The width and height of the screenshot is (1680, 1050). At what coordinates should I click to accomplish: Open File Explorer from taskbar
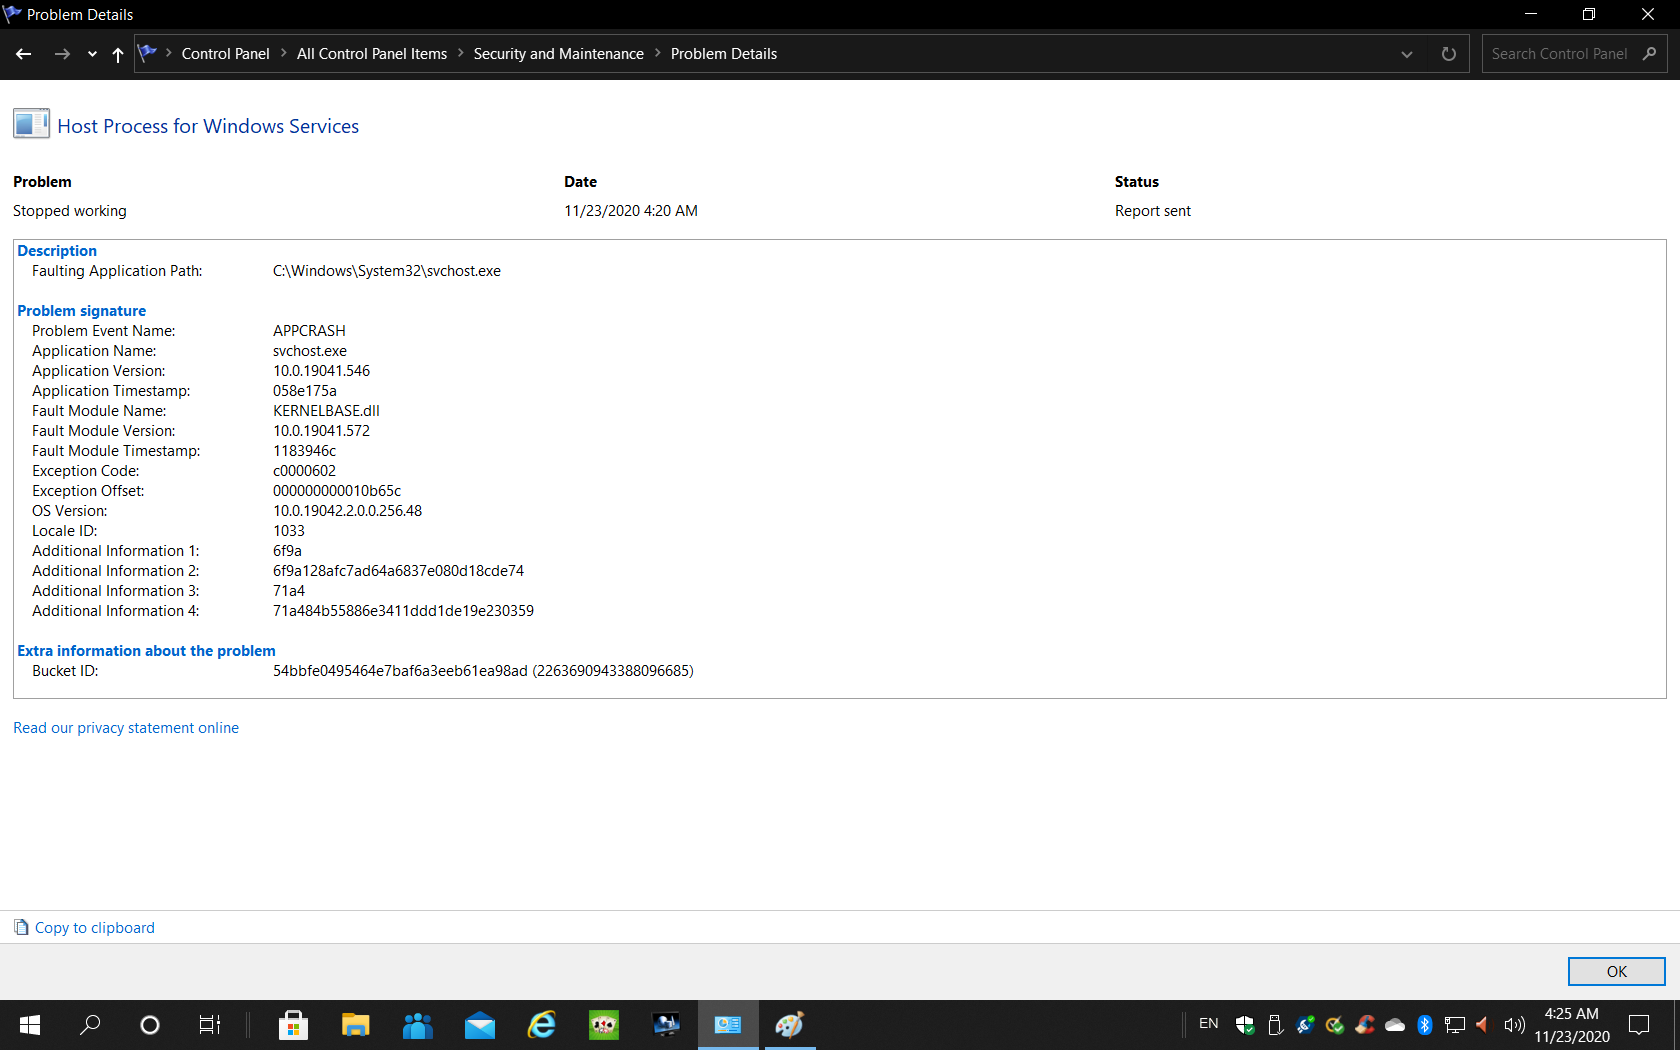pyautogui.click(x=355, y=1025)
